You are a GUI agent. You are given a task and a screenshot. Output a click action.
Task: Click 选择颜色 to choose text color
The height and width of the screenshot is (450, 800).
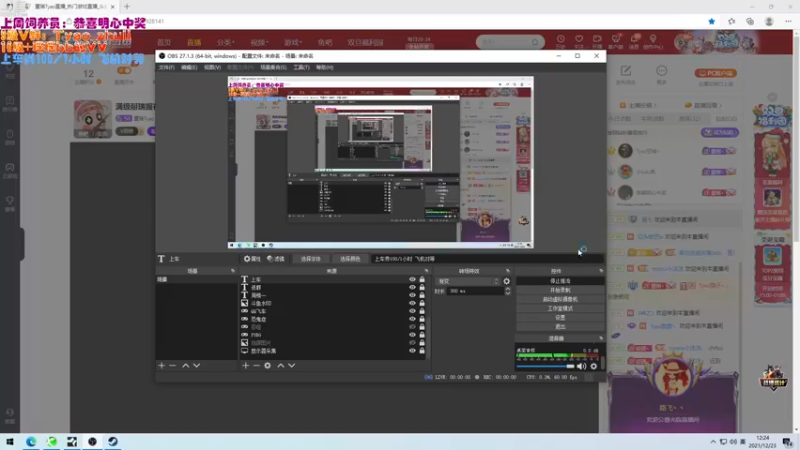coord(350,259)
